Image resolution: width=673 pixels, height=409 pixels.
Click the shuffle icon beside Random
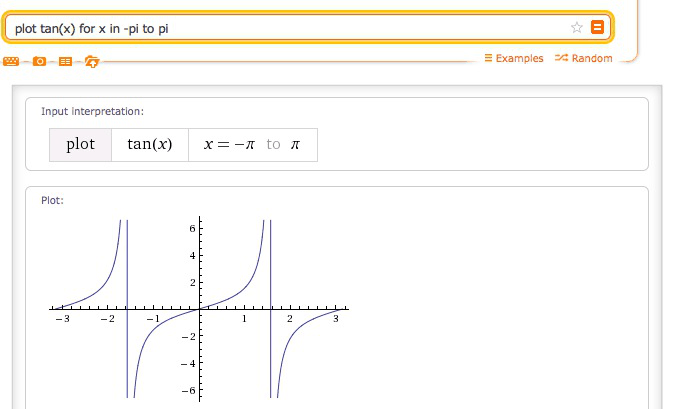[561, 58]
